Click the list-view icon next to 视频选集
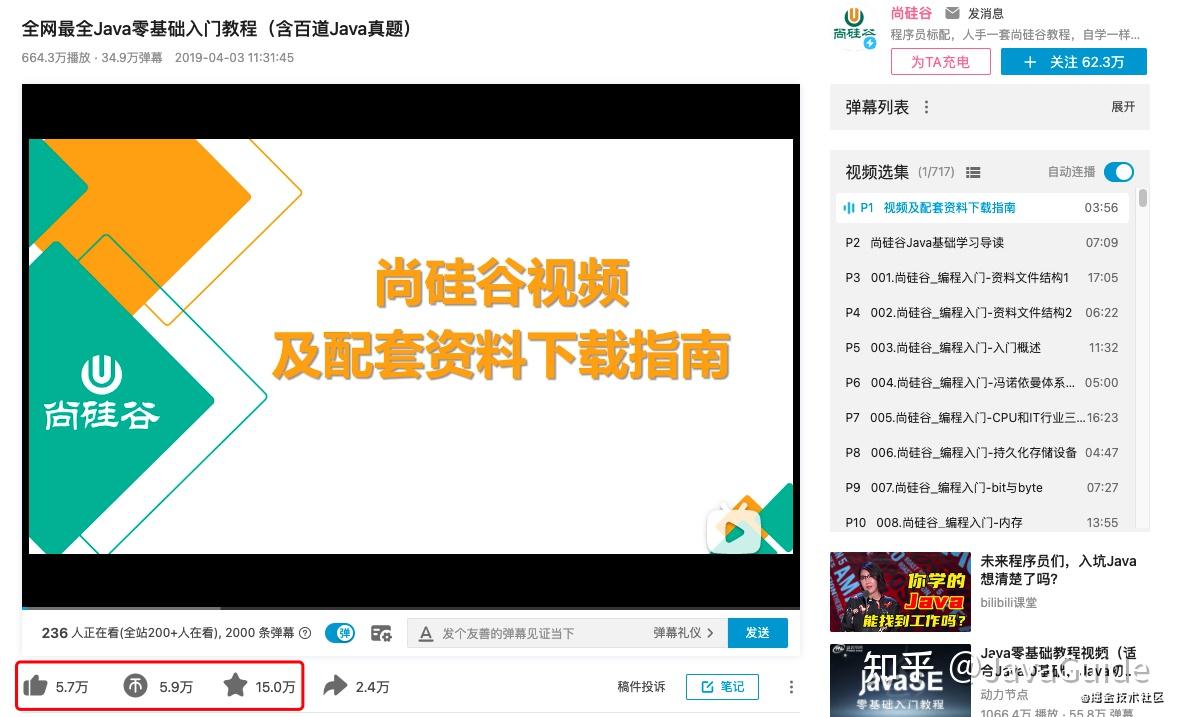 click(x=973, y=172)
